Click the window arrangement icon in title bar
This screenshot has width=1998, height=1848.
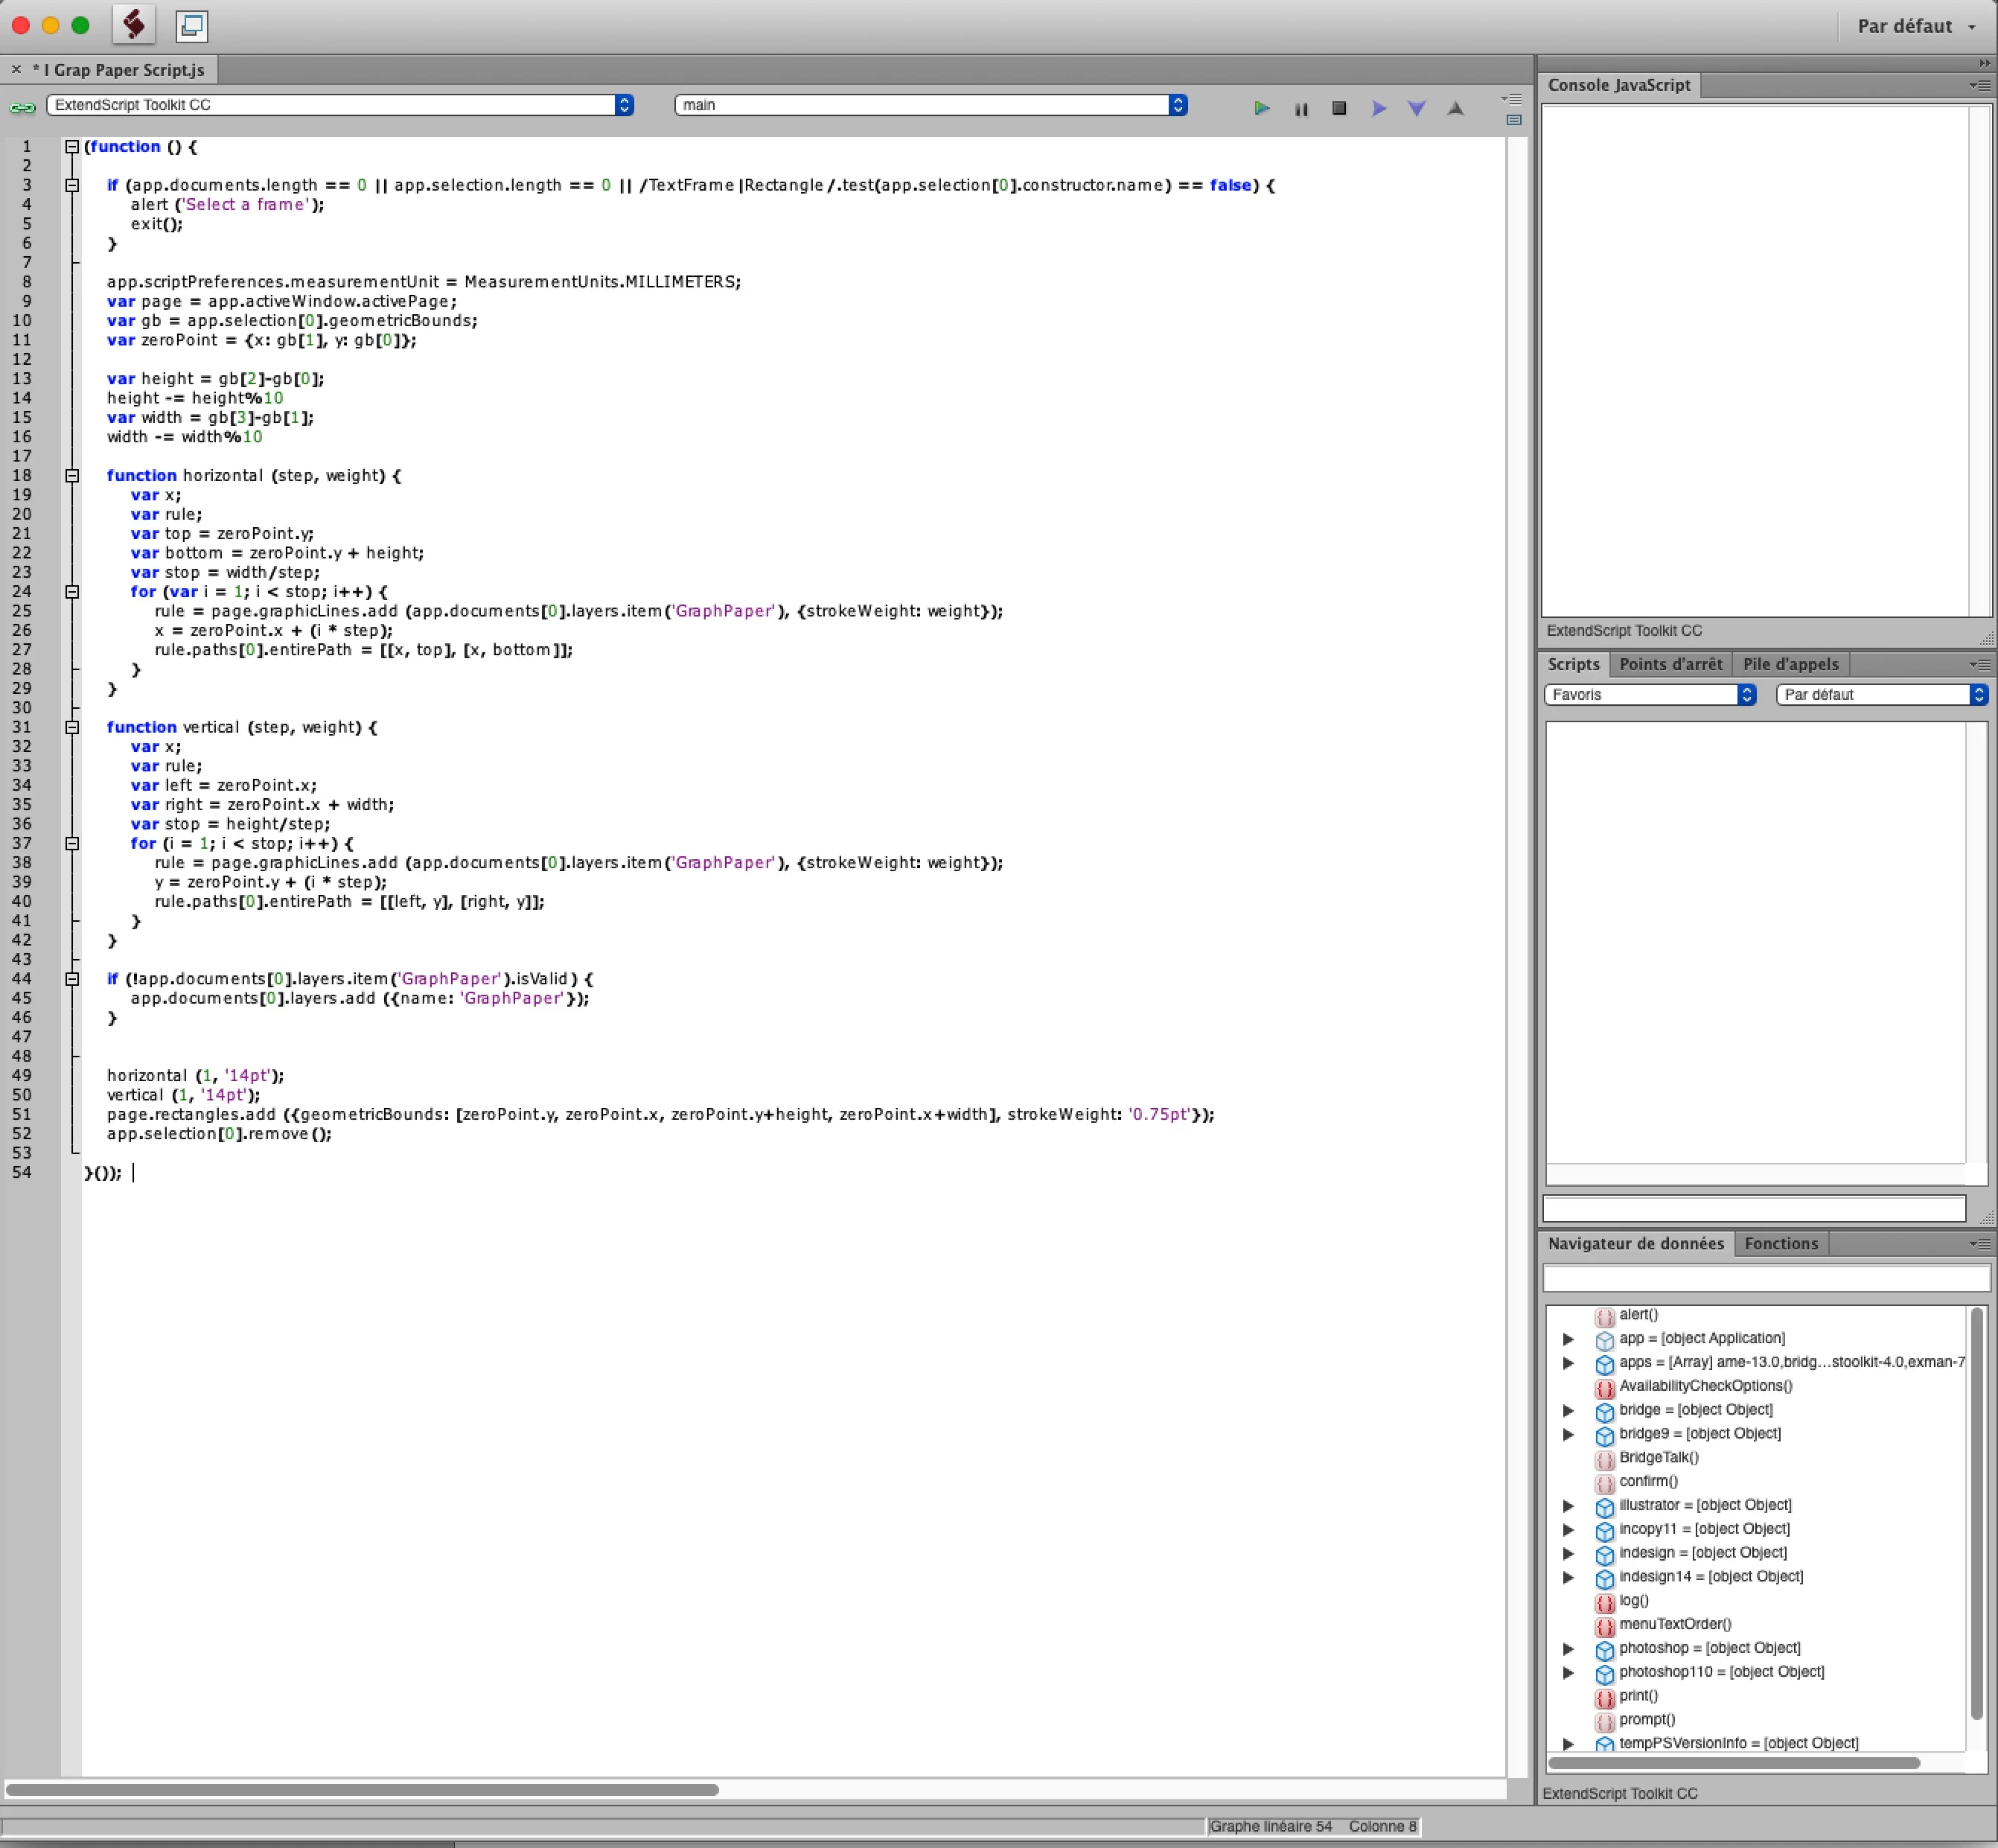(191, 25)
